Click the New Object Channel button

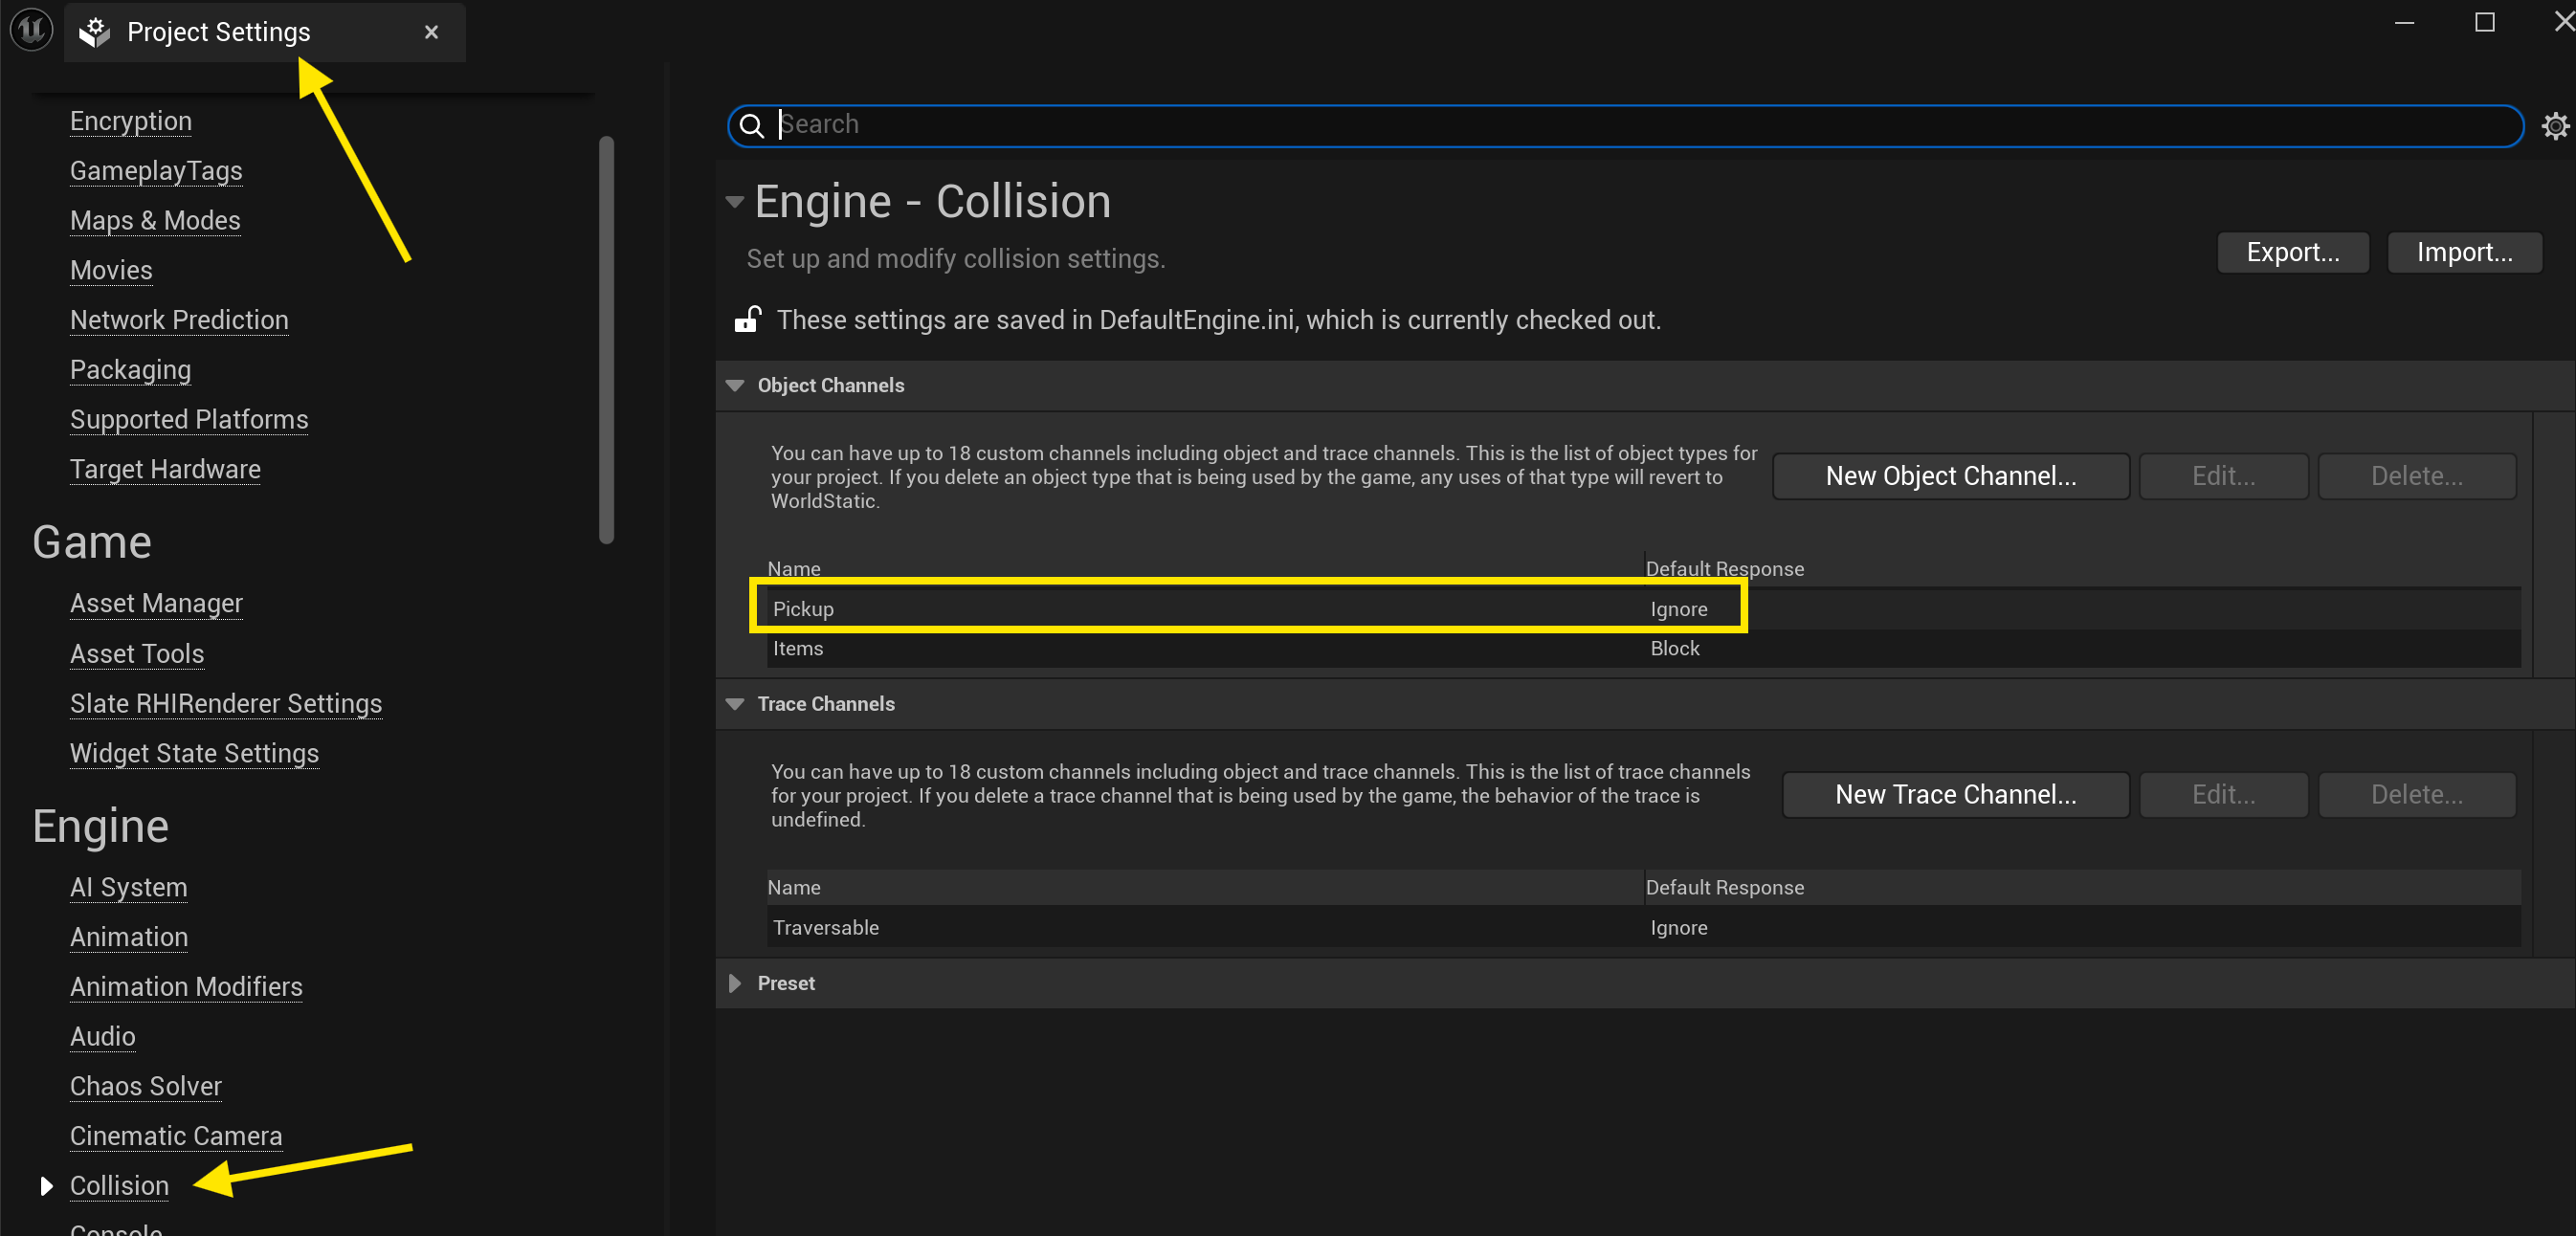[x=1950, y=476]
